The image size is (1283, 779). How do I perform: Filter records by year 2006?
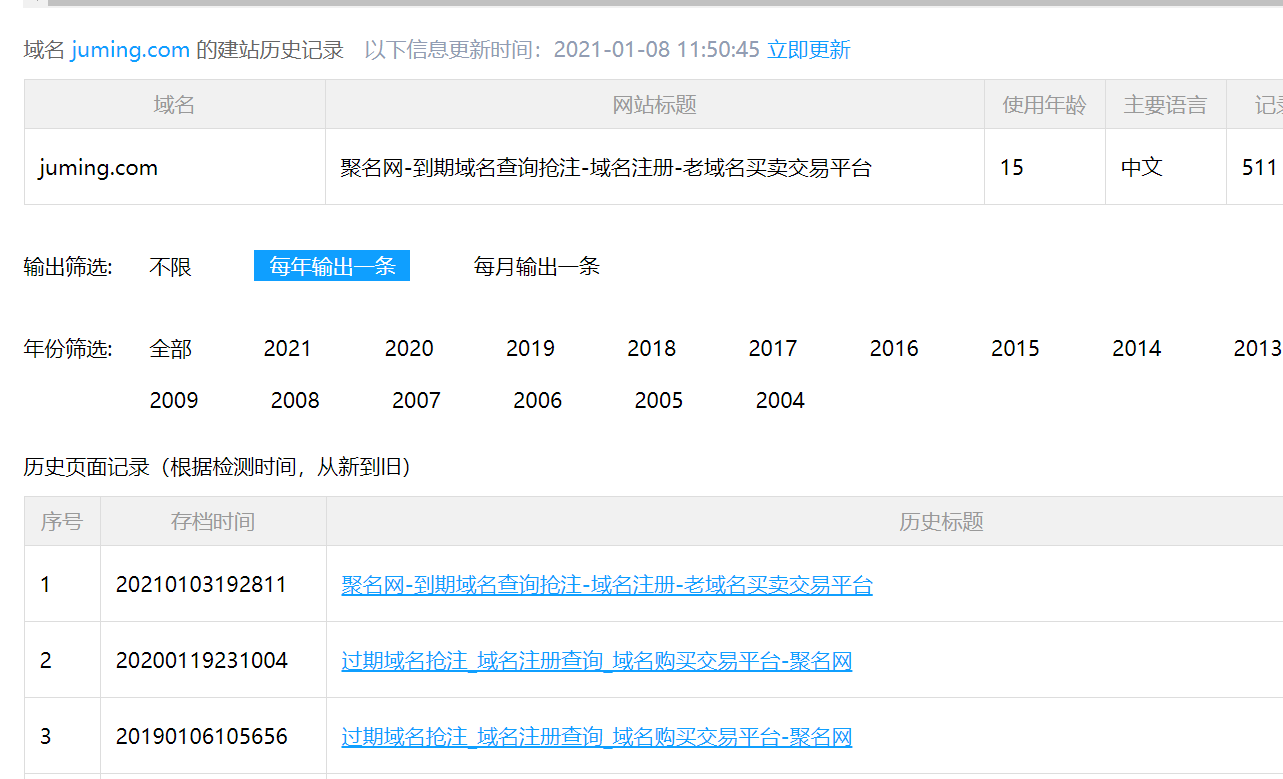coord(538,401)
